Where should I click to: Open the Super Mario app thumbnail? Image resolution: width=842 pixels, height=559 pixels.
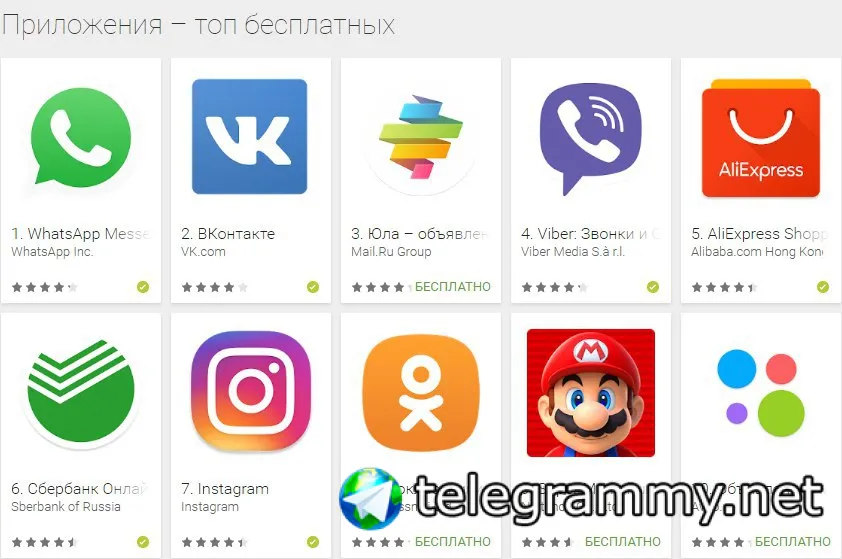(591, 393)
